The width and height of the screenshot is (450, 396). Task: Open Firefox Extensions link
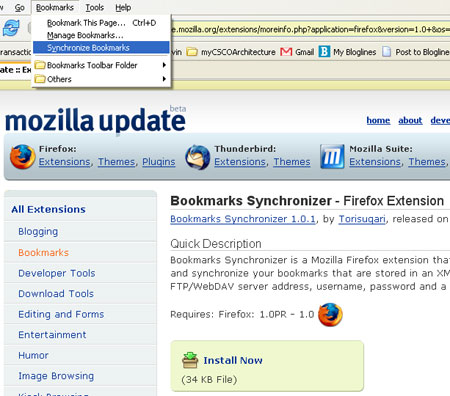point(65,162)
